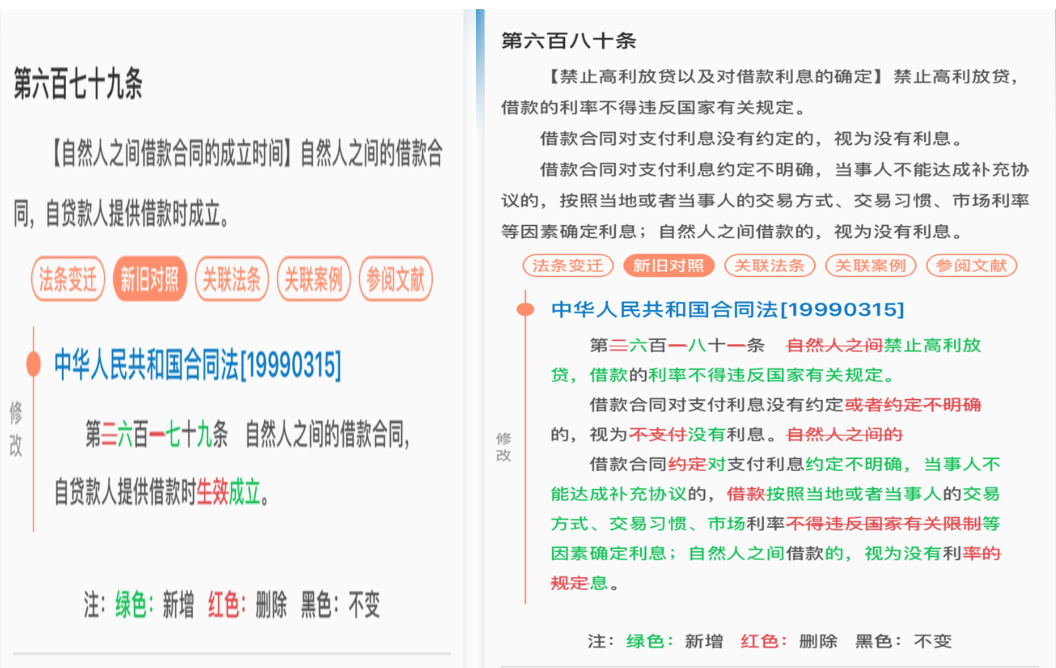Click the 第六百八十条 heading
Image resolution: width=1056 pixels, height=668 pixels.
coord(569,41)
